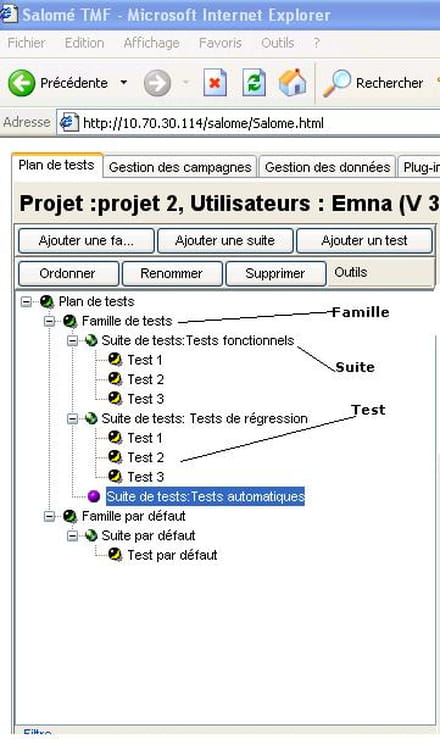Collapse the Famille par défaut node
This screenshot has width=440, height=739.
point(49,516)
